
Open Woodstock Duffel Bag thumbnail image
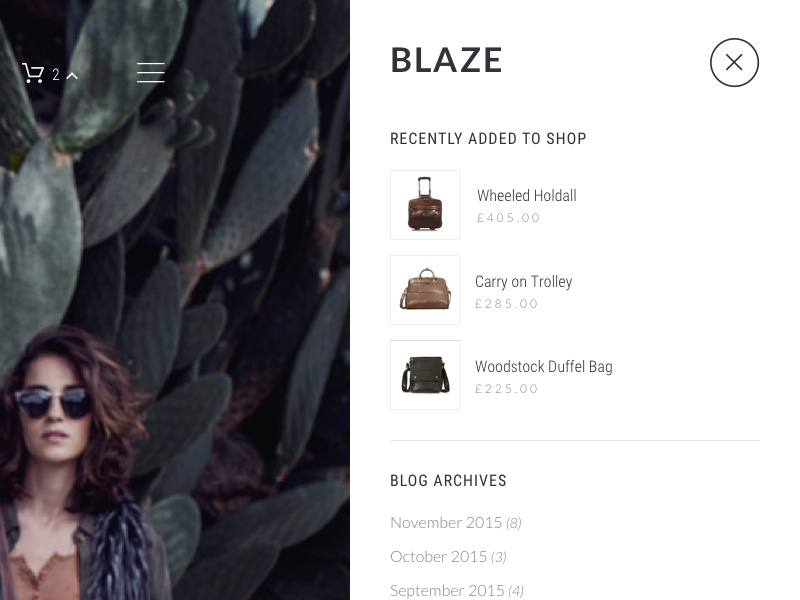coord(425,375)
